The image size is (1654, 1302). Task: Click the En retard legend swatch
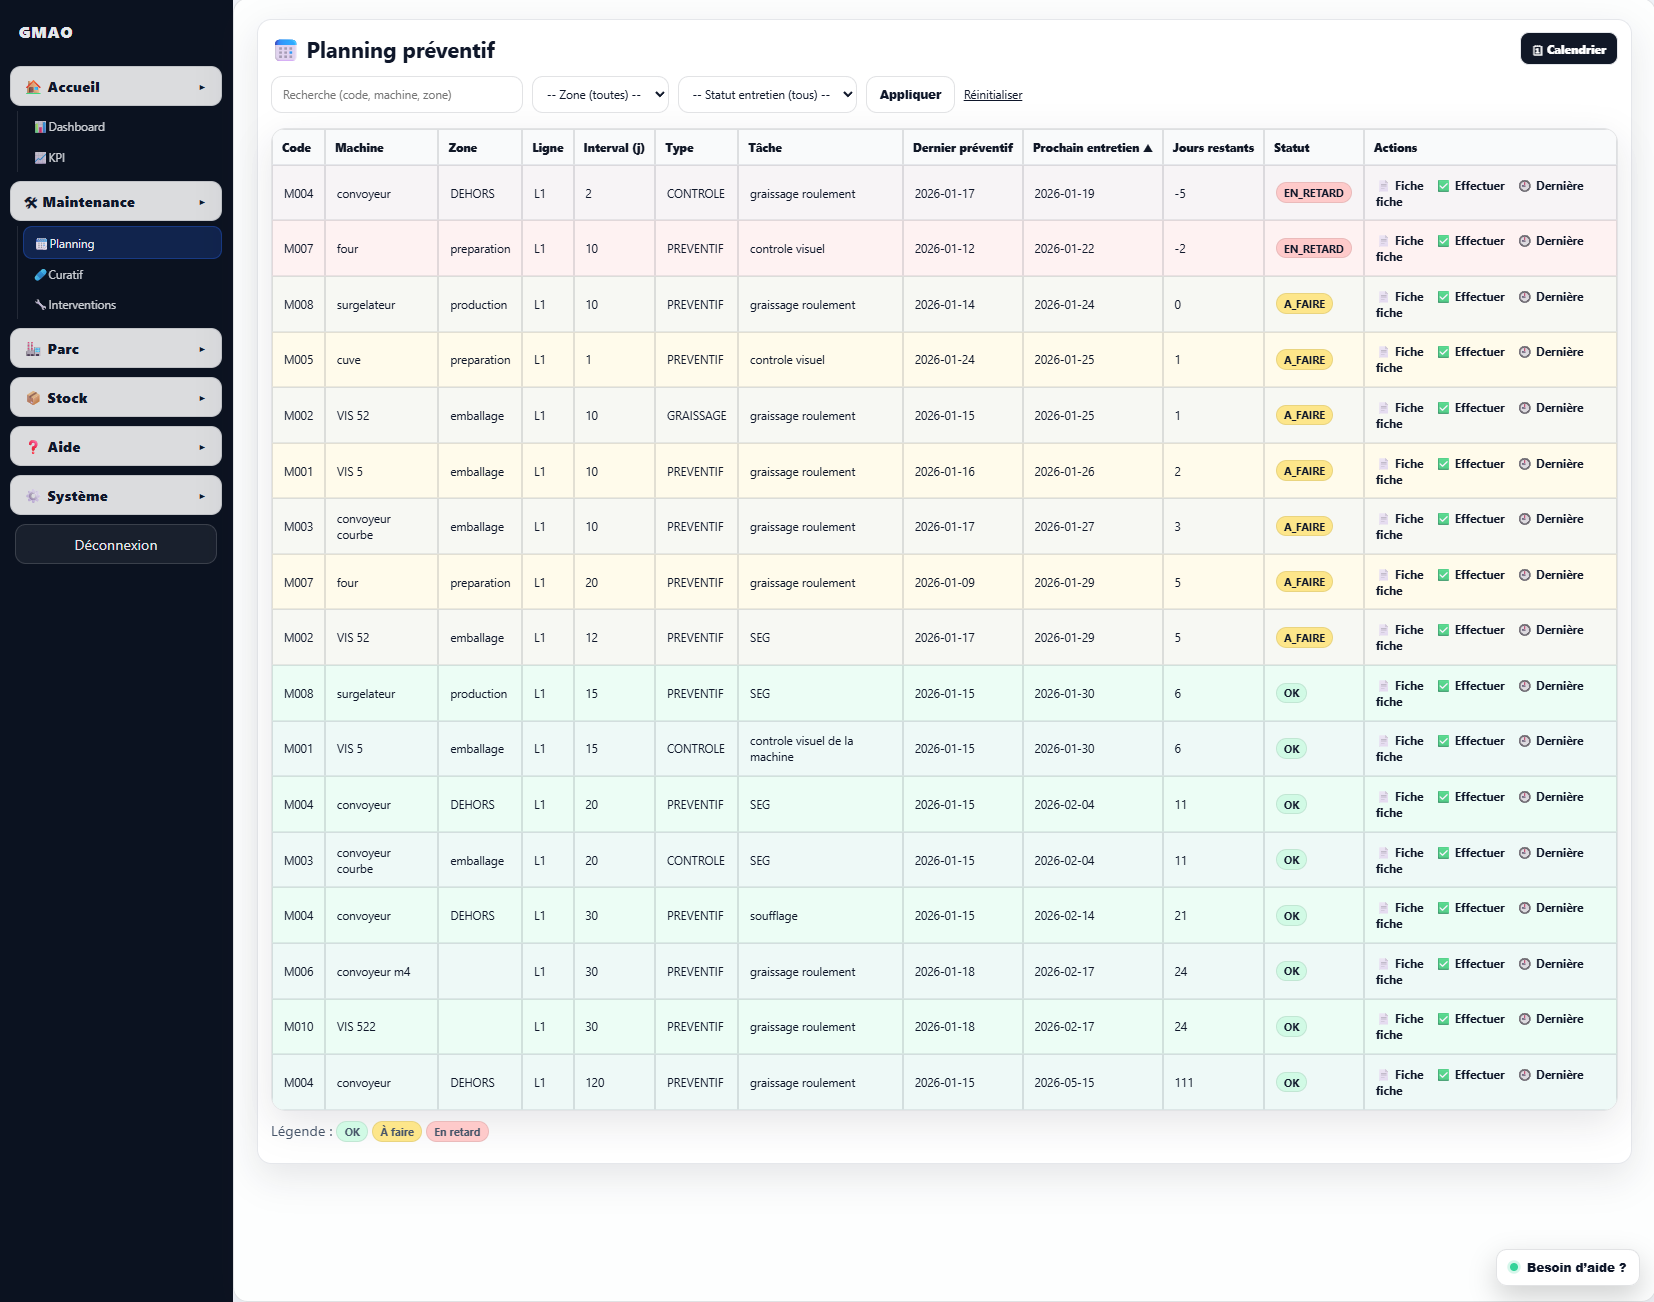pos(457,1132)
